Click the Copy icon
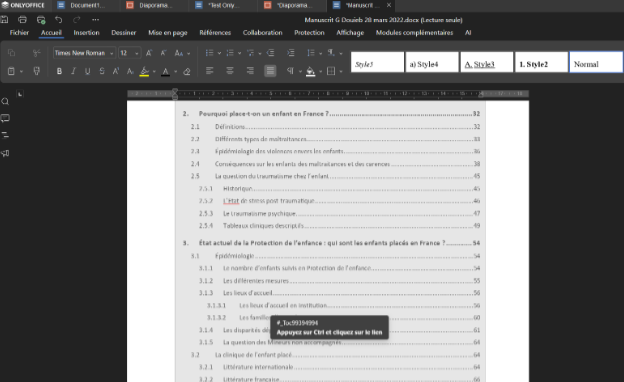Viewport: 624px width, 382px height. point(12,53)
